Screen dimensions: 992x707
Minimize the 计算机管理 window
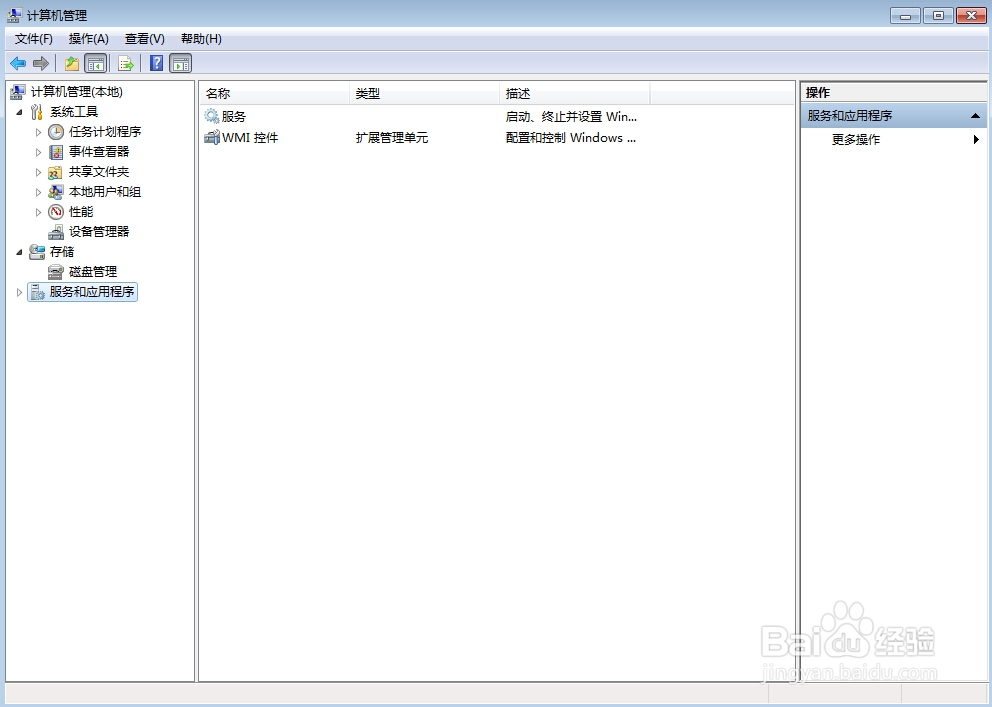(x=905, y=15)
